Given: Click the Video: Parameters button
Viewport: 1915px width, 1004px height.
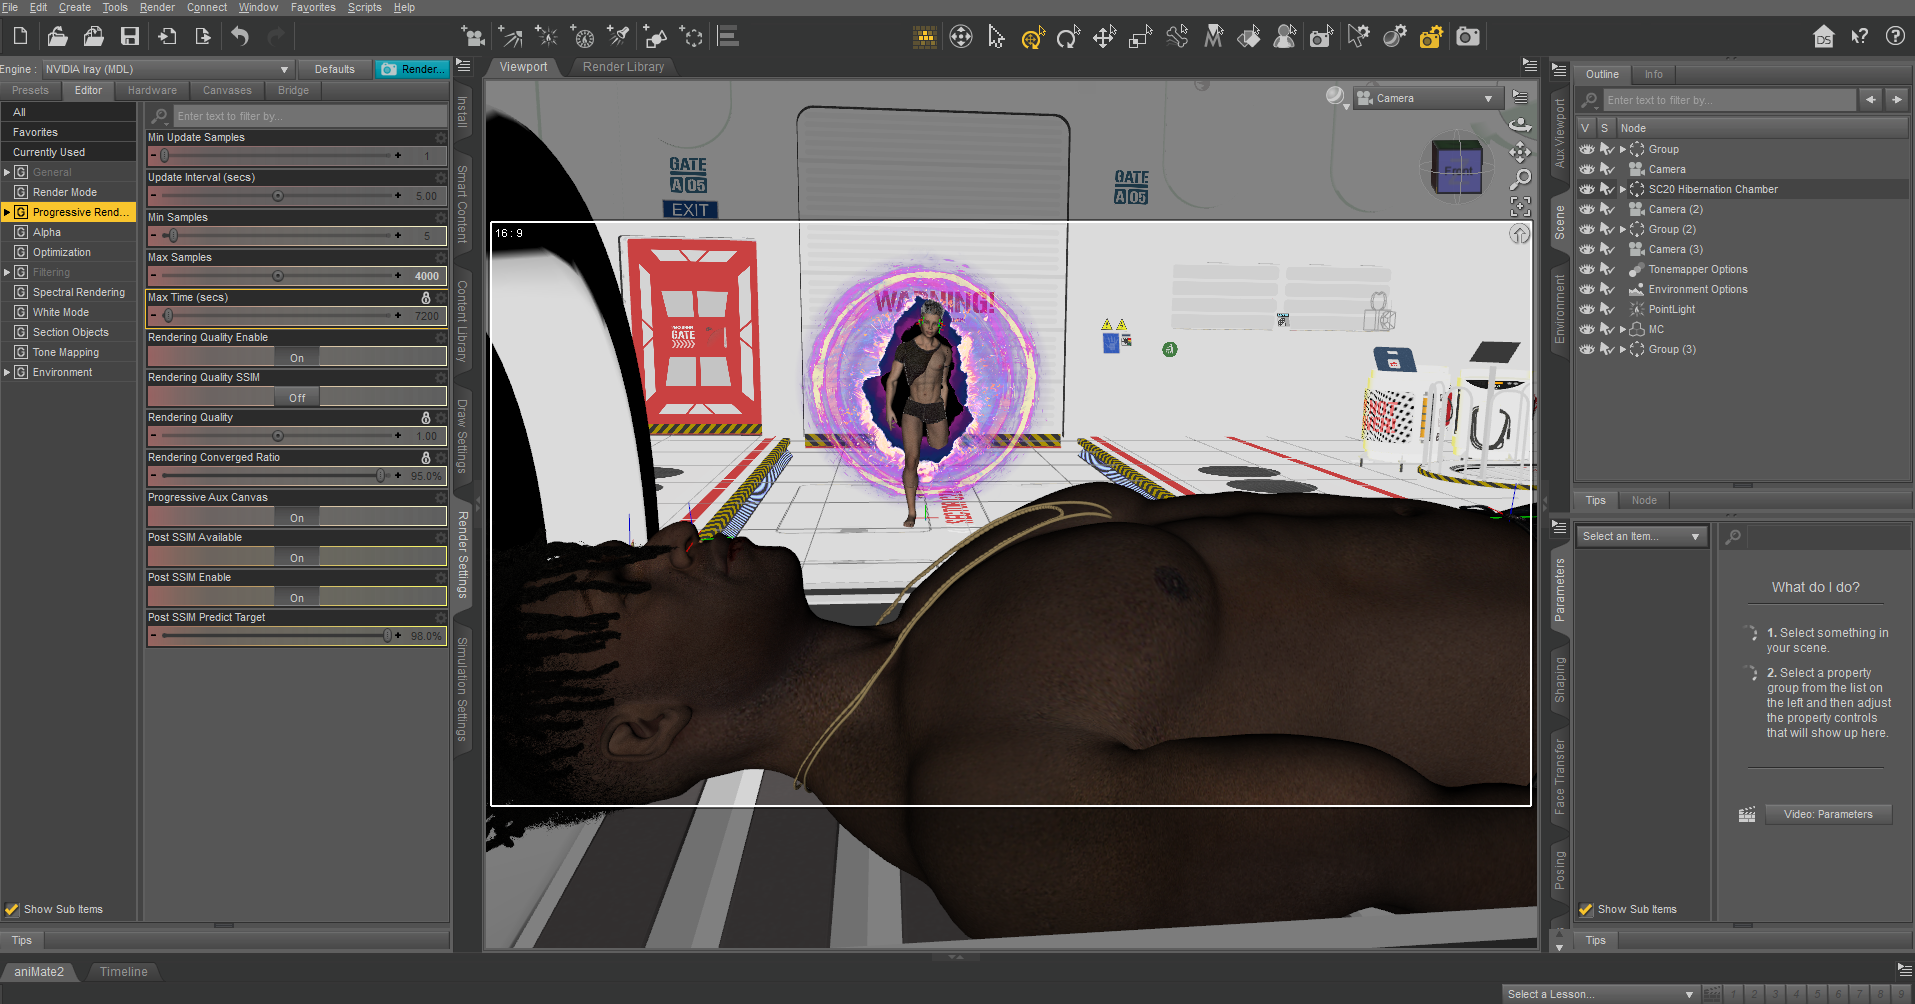Looking at the screenshot, I should click(x=1827, y=814).
